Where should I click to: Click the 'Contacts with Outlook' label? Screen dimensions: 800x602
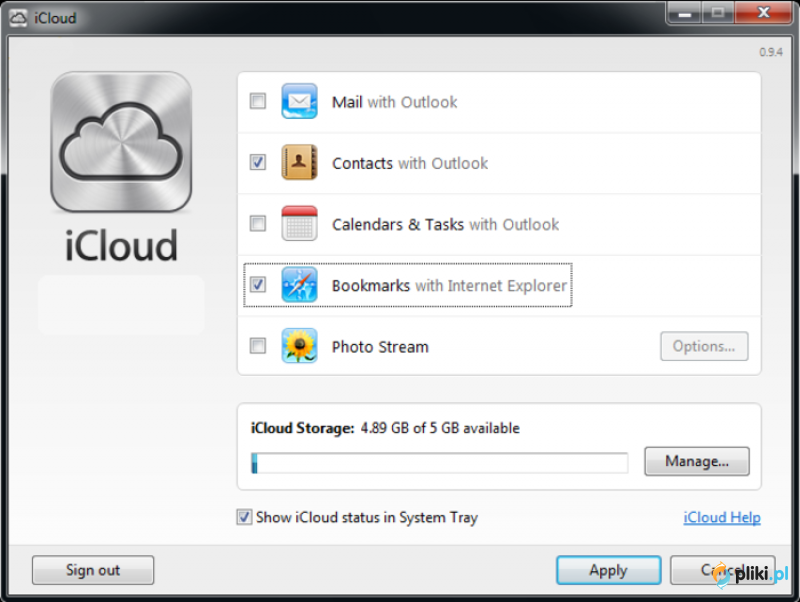coord(410,163)
